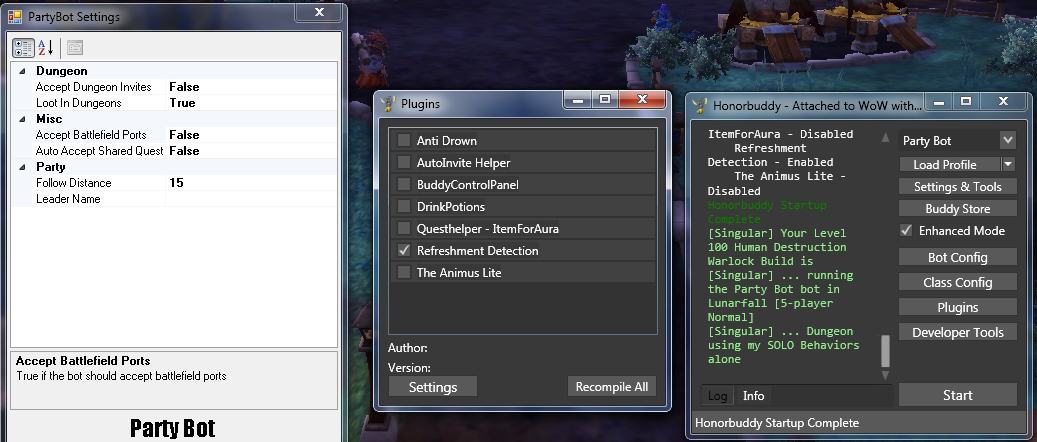The height and width of the screenshot is (442, 1037).
Task: Click the Plugins window title bar icon
Action: click(388, 104)
